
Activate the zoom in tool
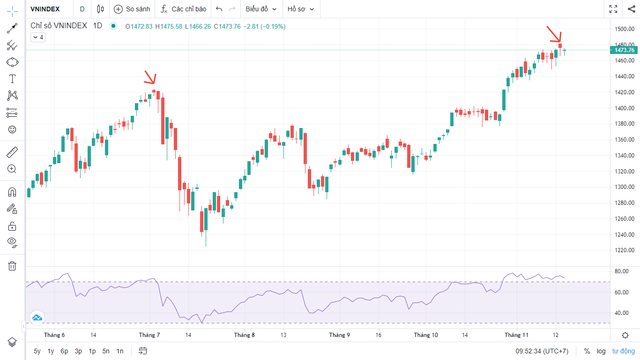click(x=12, y=169)
